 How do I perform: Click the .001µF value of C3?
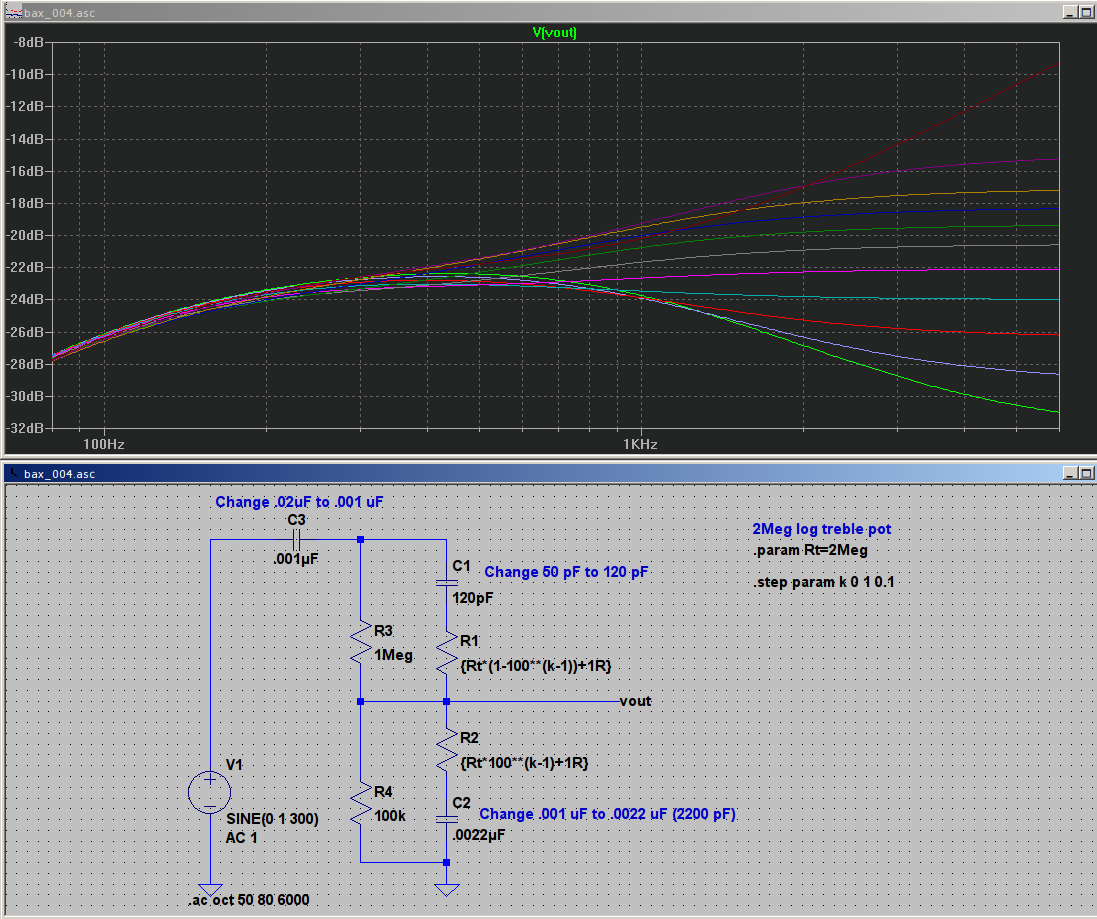(x=296, y=559)
